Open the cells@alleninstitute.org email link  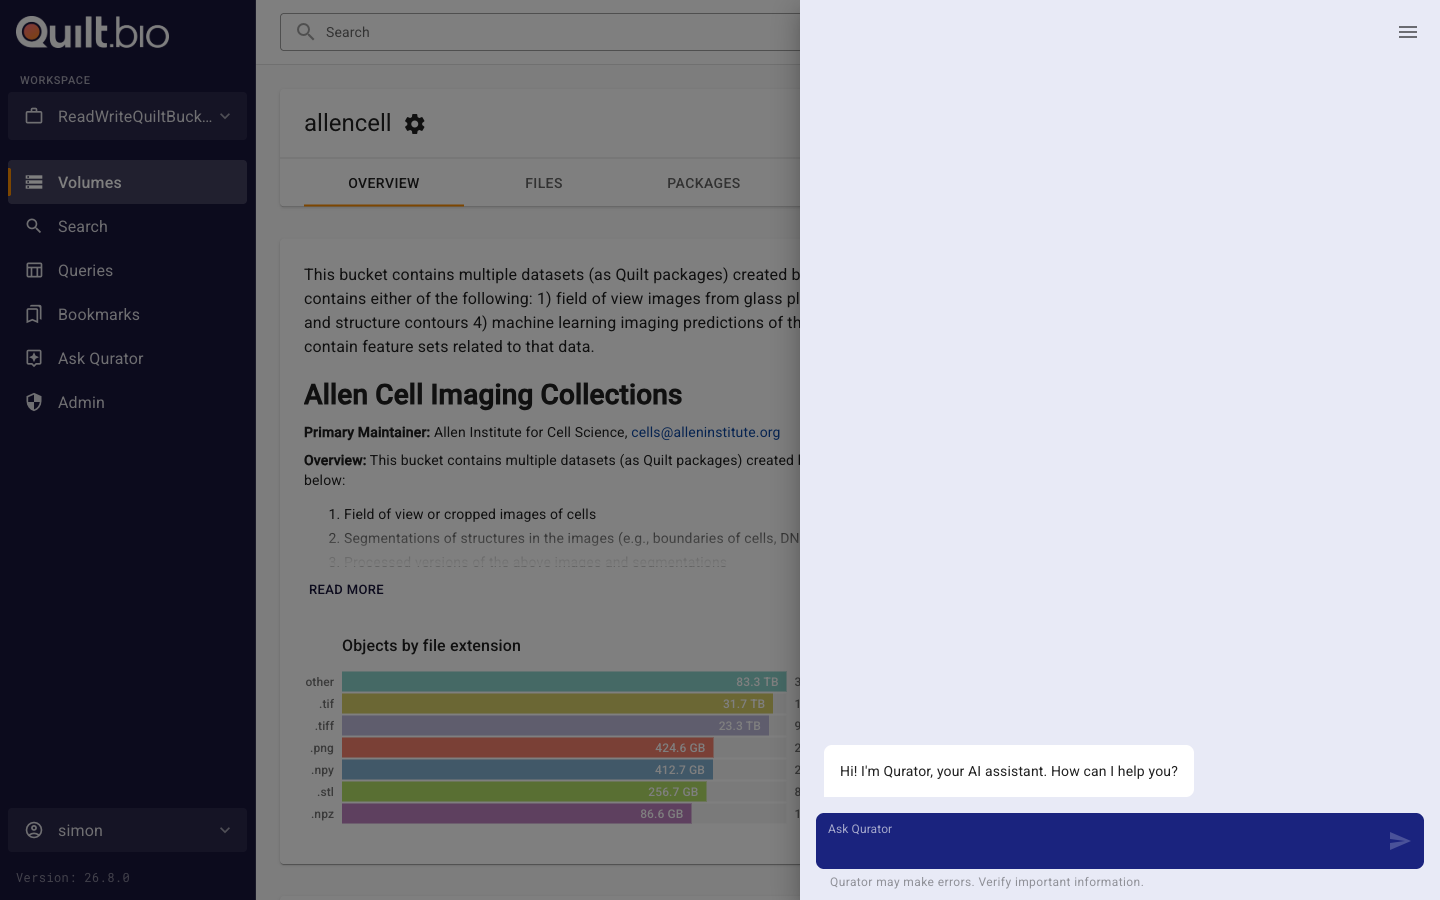click(x=706, y=432)
